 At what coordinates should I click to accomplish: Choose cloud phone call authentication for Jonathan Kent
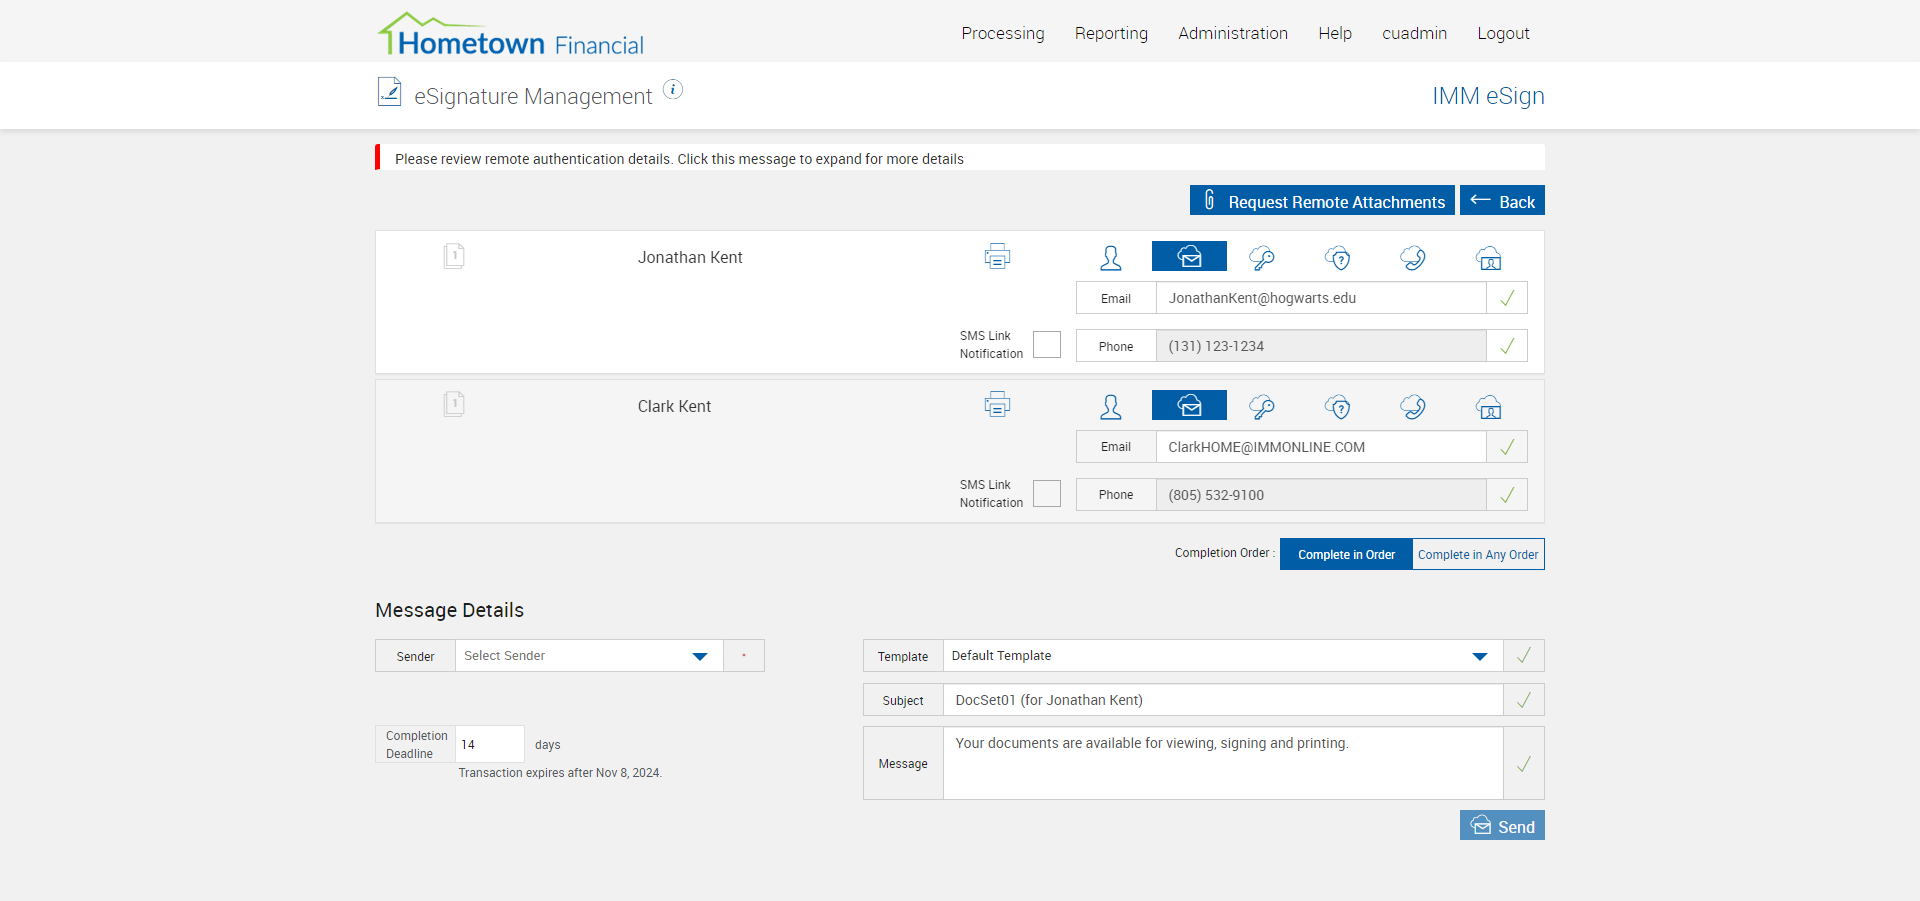click(1412, 258)
